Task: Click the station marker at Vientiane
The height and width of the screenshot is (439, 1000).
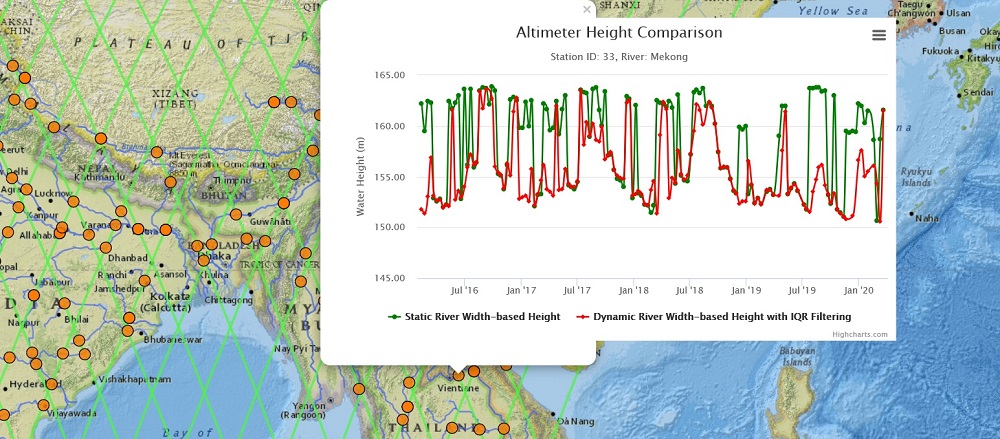Action: click(459, 374)
